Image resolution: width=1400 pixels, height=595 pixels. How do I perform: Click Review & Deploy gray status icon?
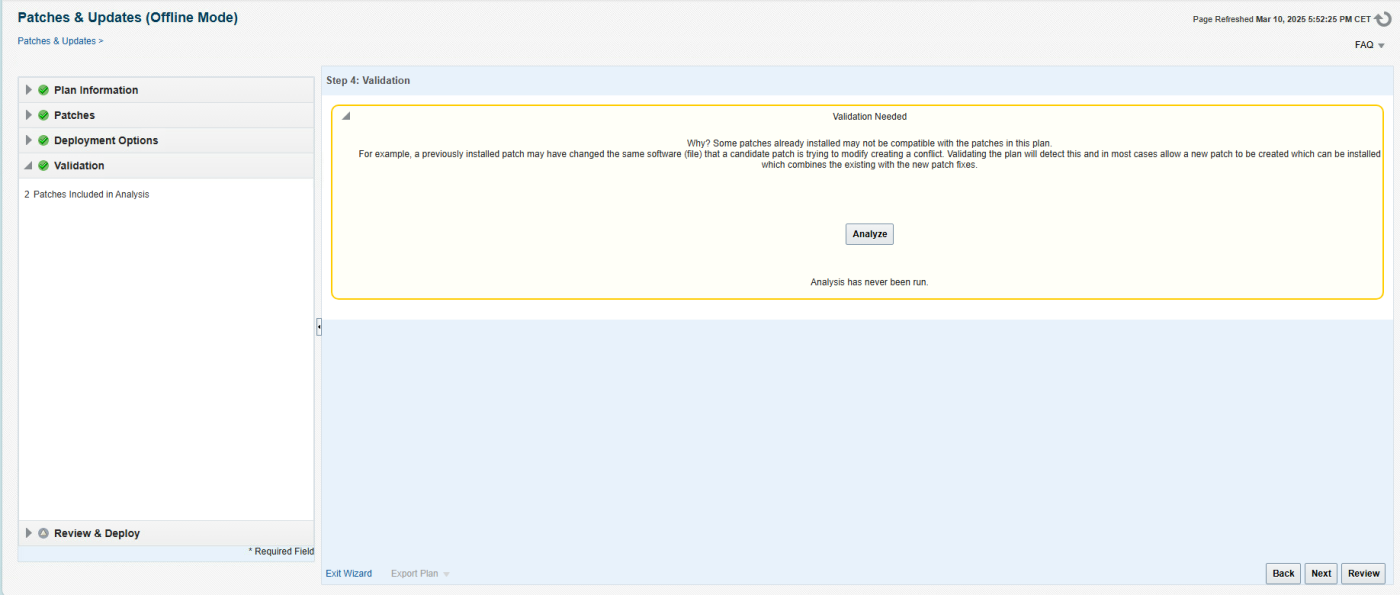click(x=44, y=534)
